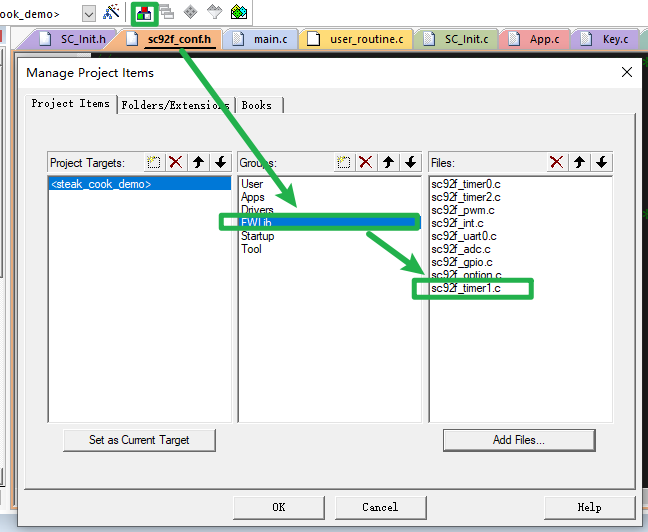Delete the selected project target
Screen dimensions: 648x532
(x=176, y=162)
